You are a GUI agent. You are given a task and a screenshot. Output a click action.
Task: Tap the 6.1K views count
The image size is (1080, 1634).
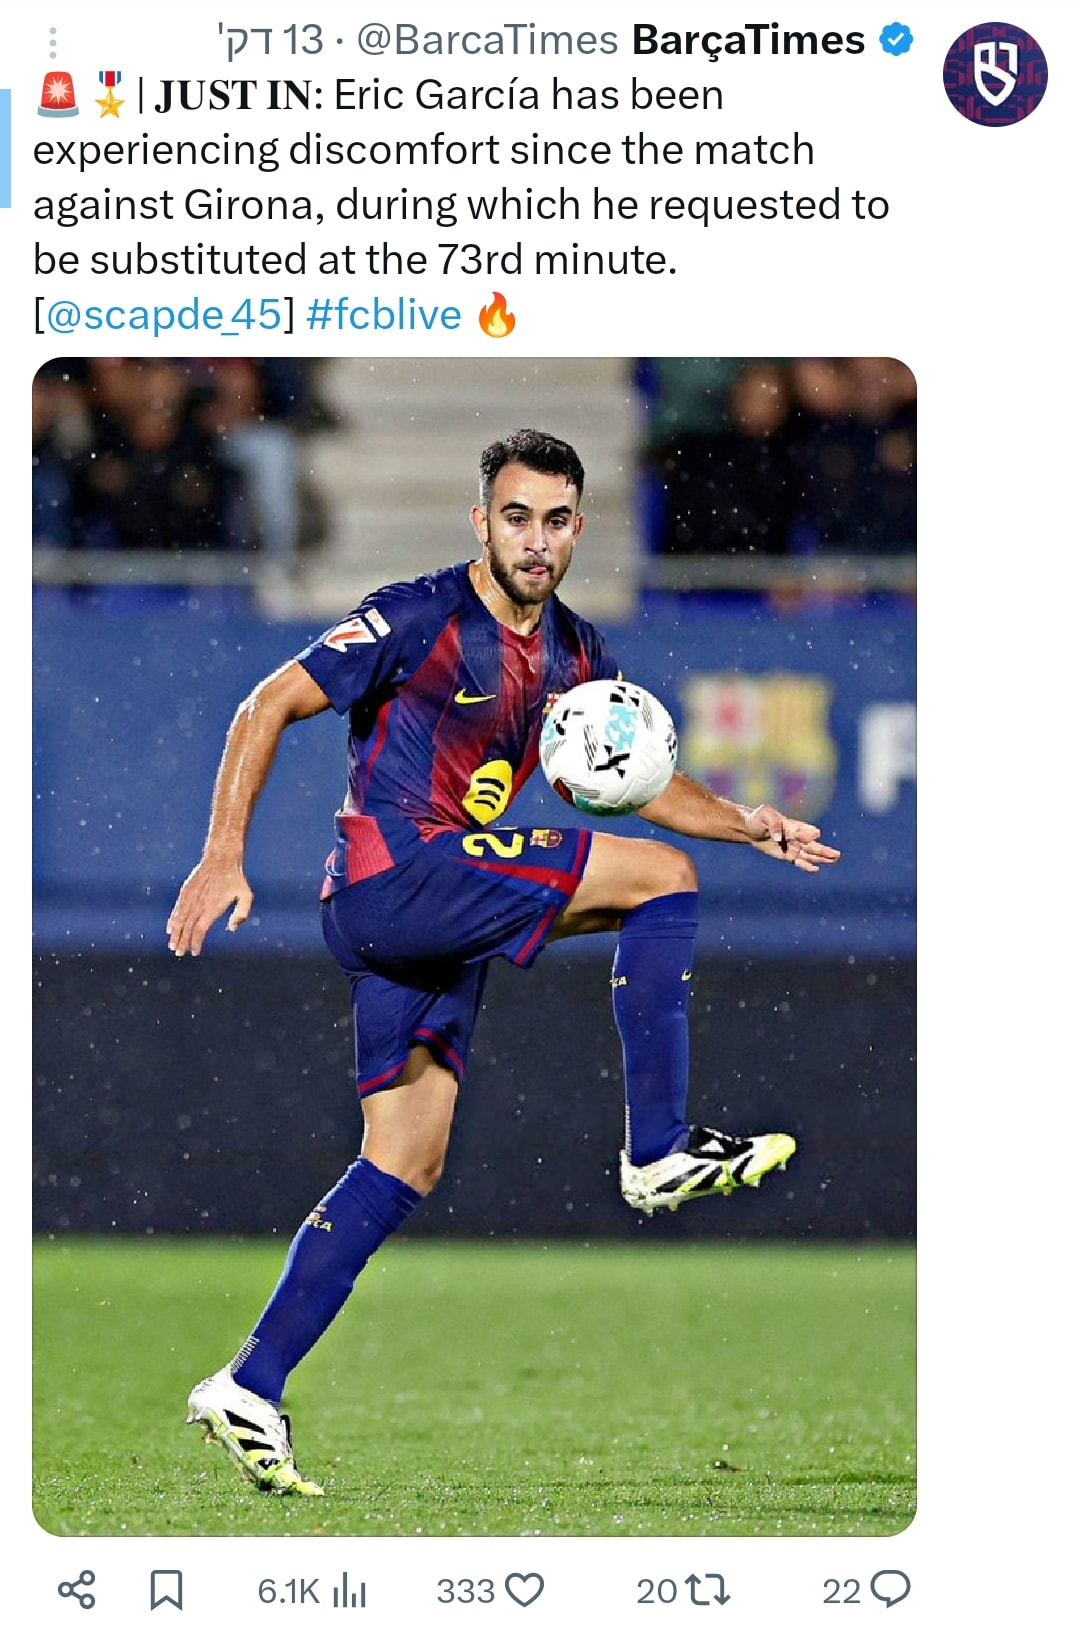click(x=288, y=1590)
